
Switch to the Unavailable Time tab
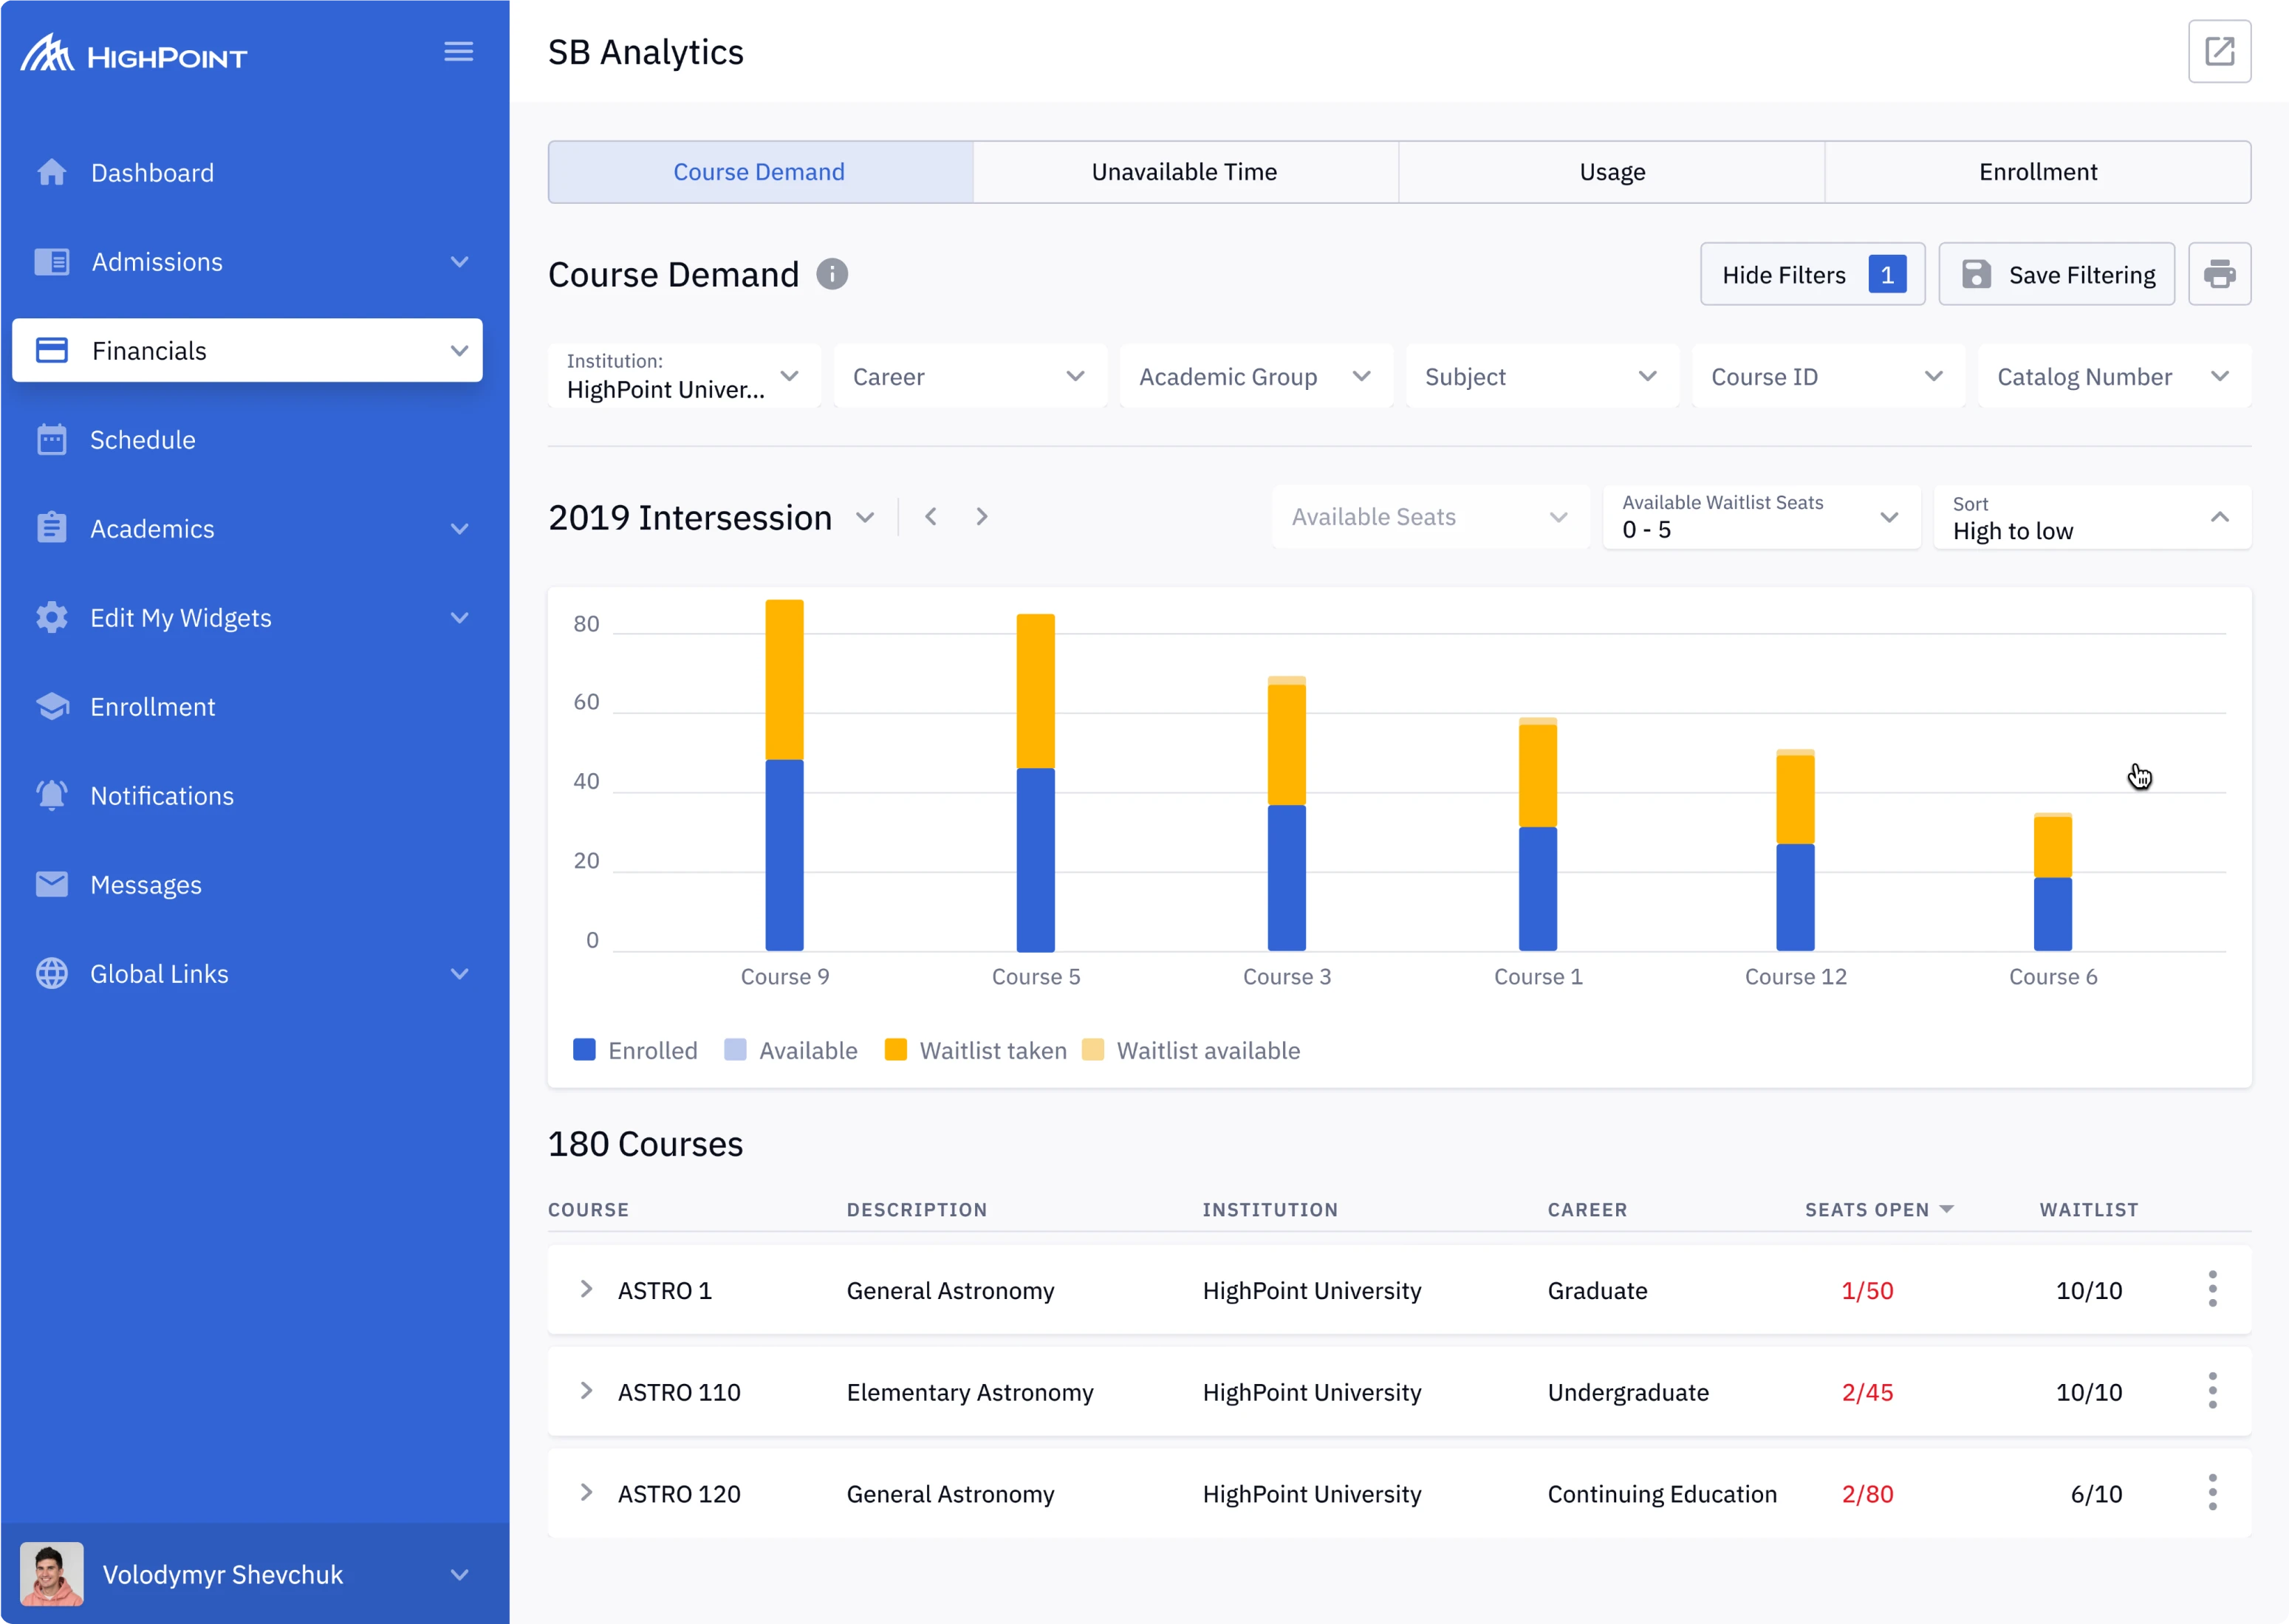[x=1184, y=171]
